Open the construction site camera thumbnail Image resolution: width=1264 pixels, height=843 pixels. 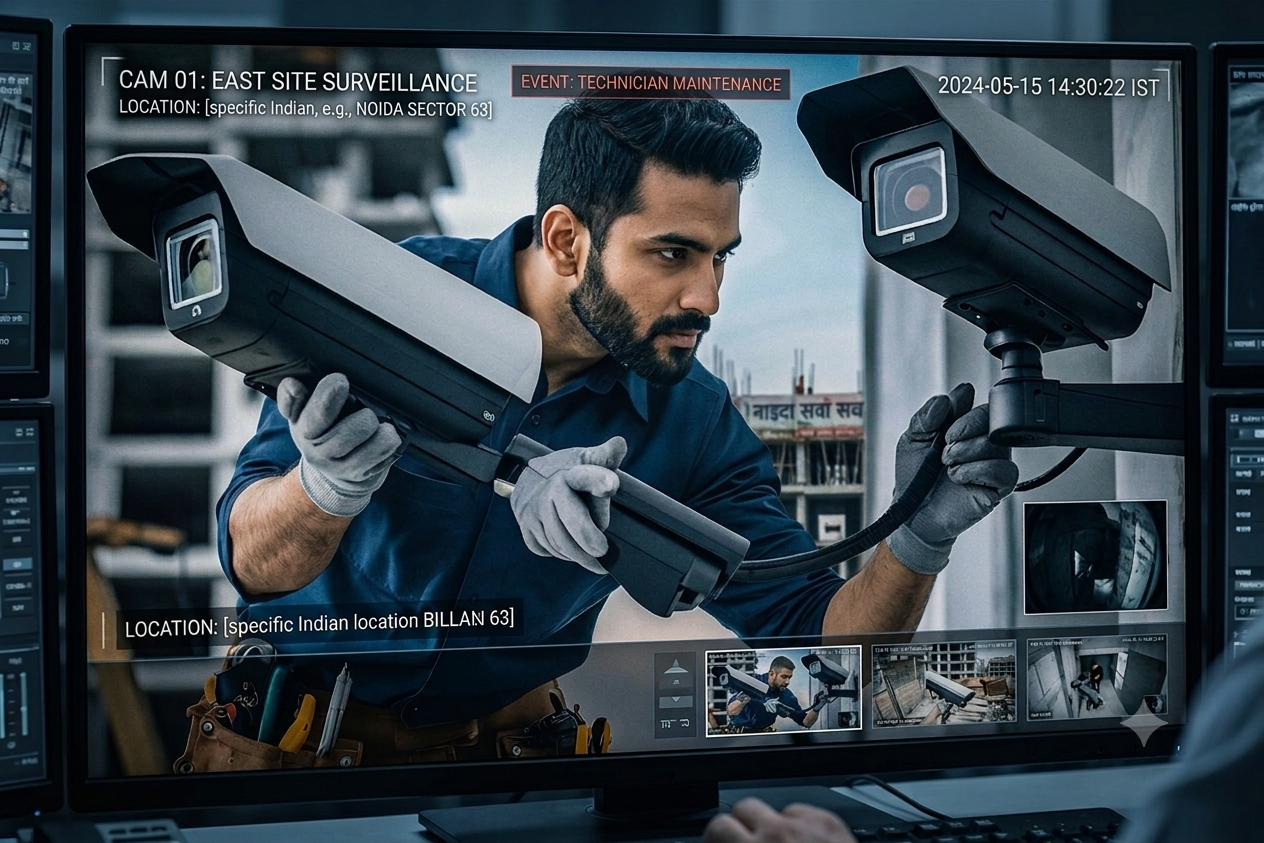944,683
